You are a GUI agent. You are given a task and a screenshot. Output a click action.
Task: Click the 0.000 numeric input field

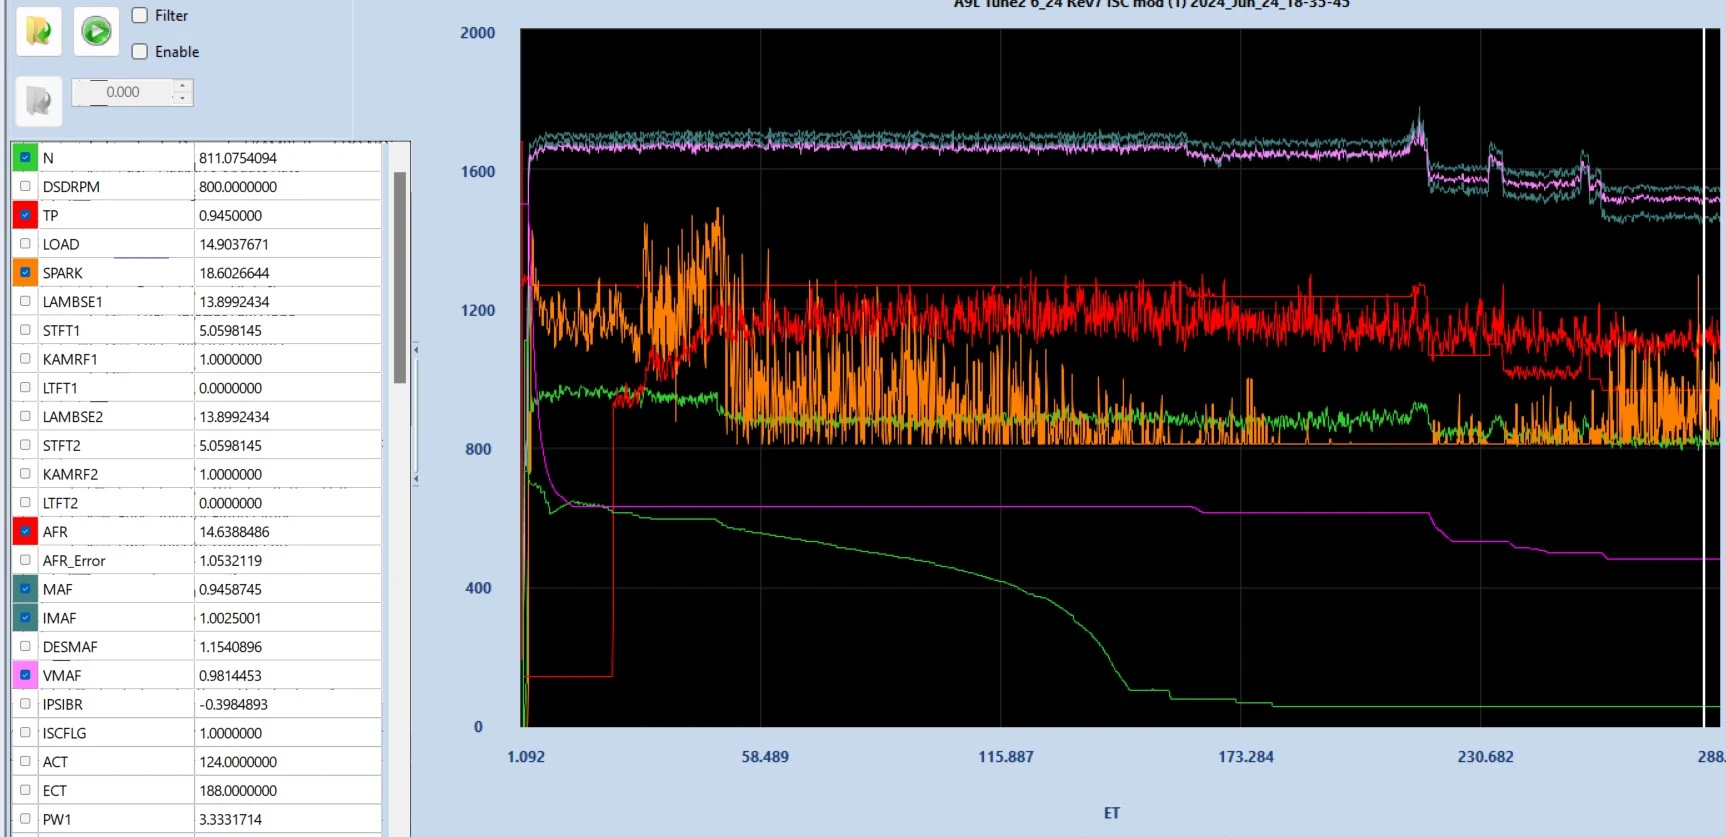122,92
